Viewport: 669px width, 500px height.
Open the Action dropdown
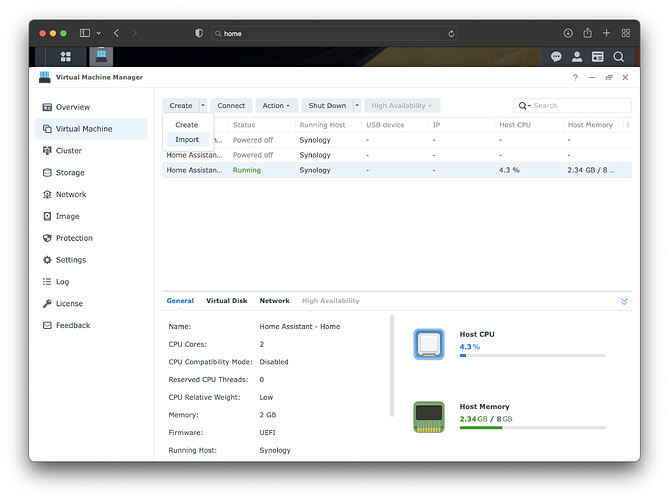coord(276,105)
